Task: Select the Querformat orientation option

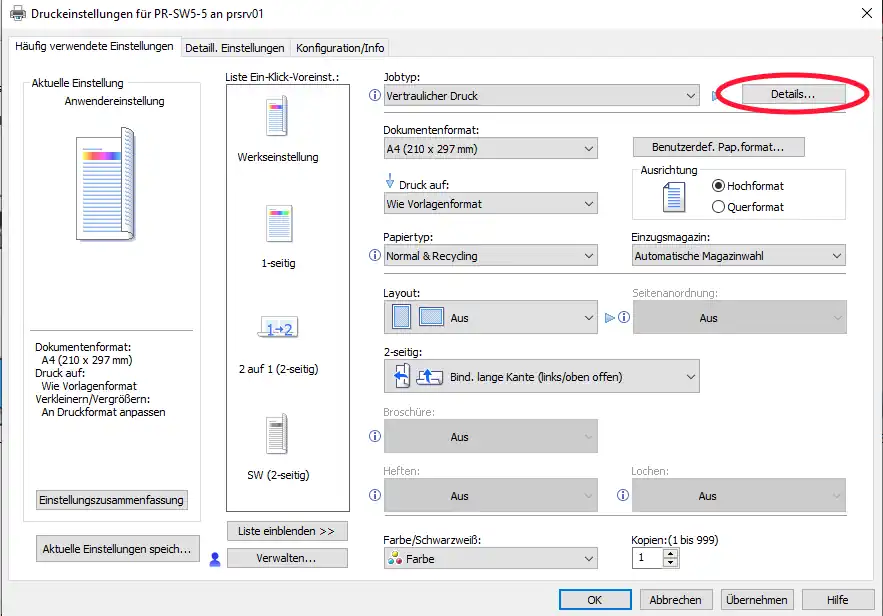Action: (718, 207)
